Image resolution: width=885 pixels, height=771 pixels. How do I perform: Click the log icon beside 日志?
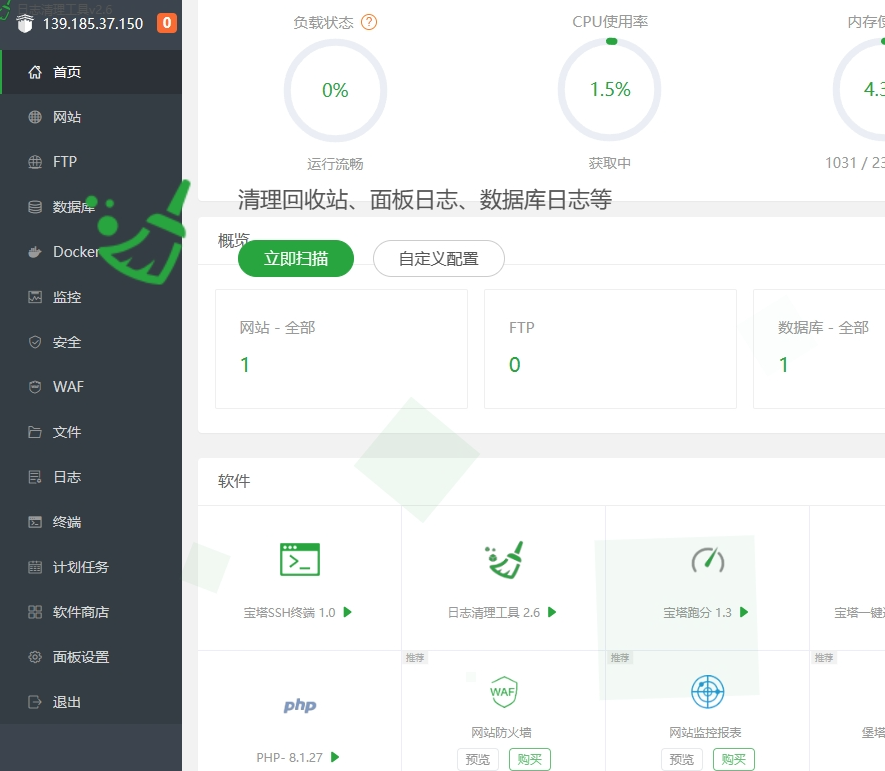click(x=35, y=477)
